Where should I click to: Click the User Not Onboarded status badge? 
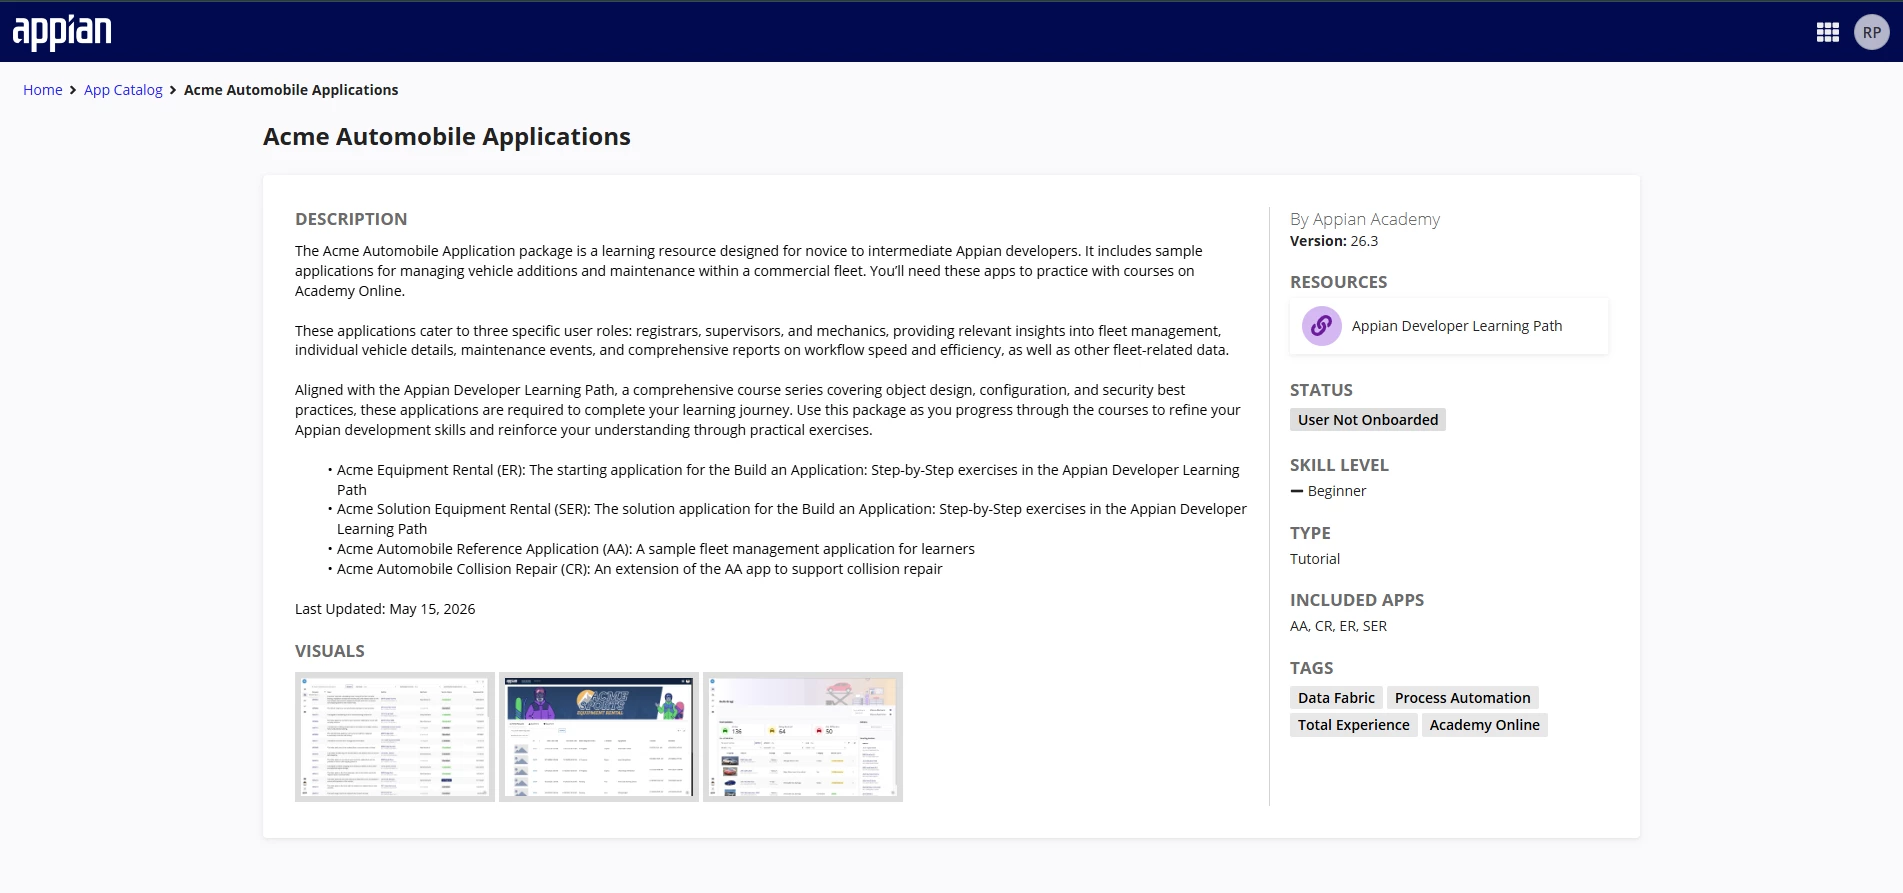coord(1368,420)
